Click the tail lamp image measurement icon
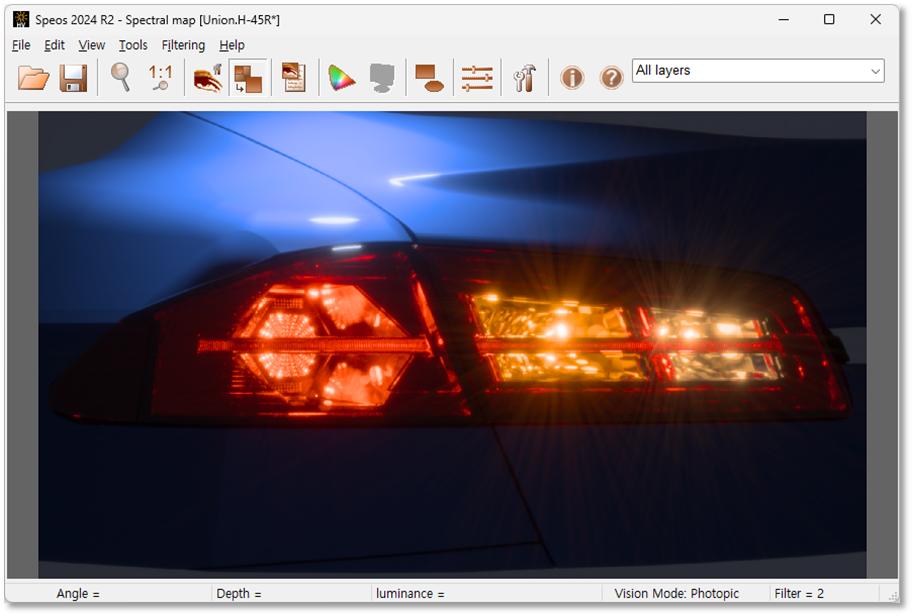 click(x=208, y=77)
